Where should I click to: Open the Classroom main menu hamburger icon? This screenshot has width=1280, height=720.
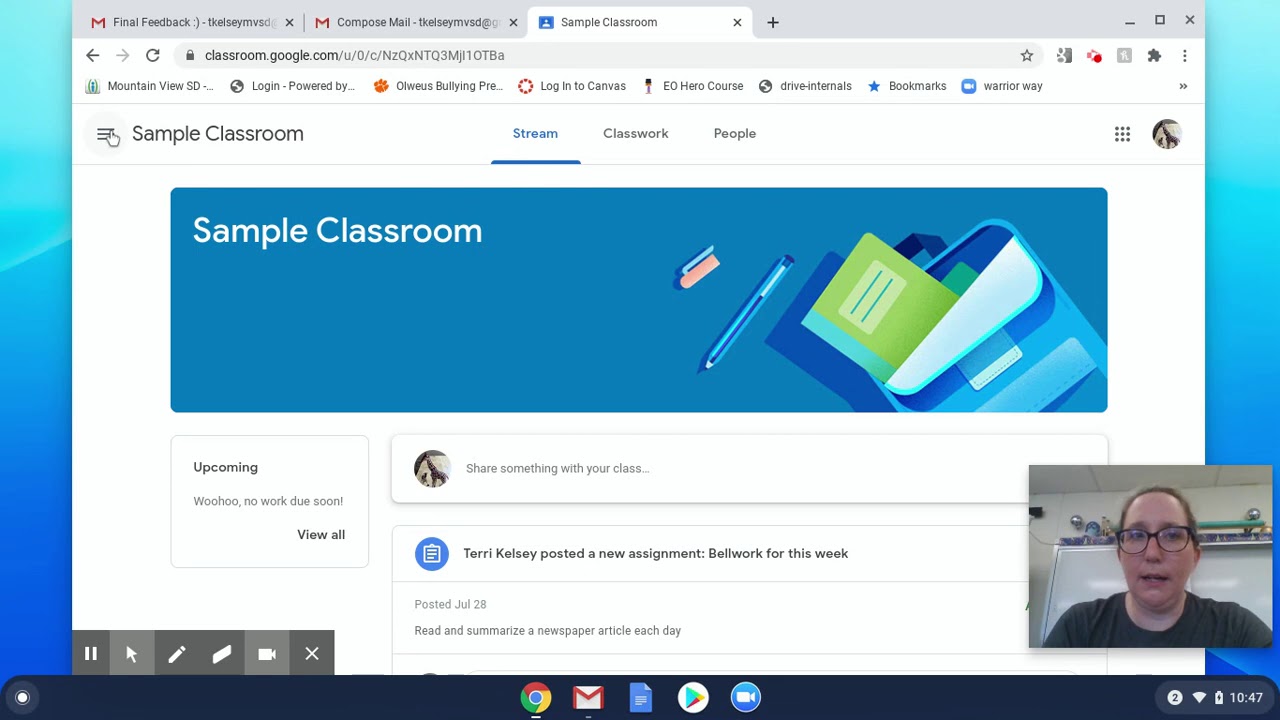tap(105, 134)
